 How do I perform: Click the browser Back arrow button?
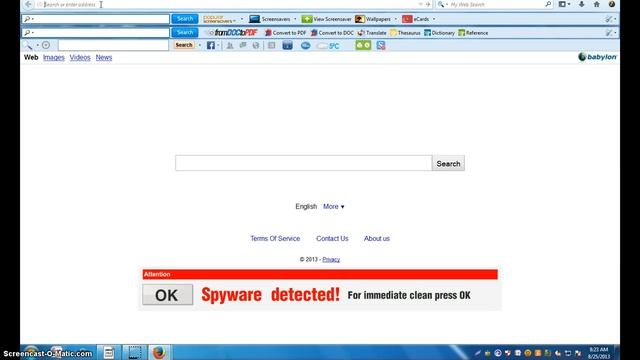click(28, 4)
